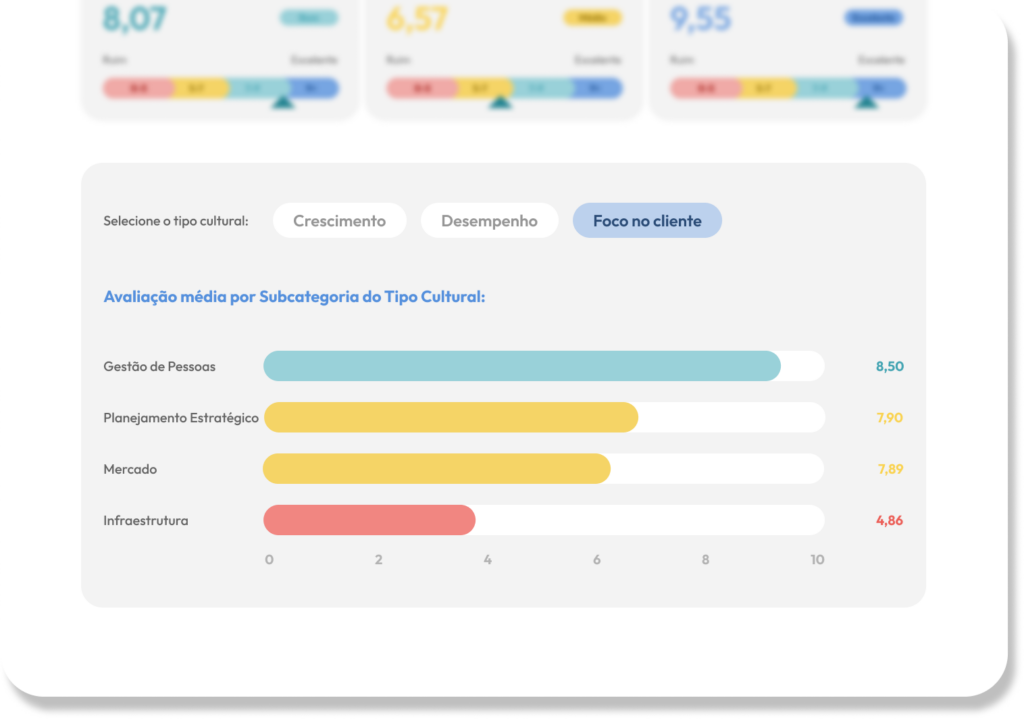The width and height of the screenshot is (1024, 719).
Task: Switch to the Desempenho cultural type
Action: pyautogui.click(x=489, y=221)
